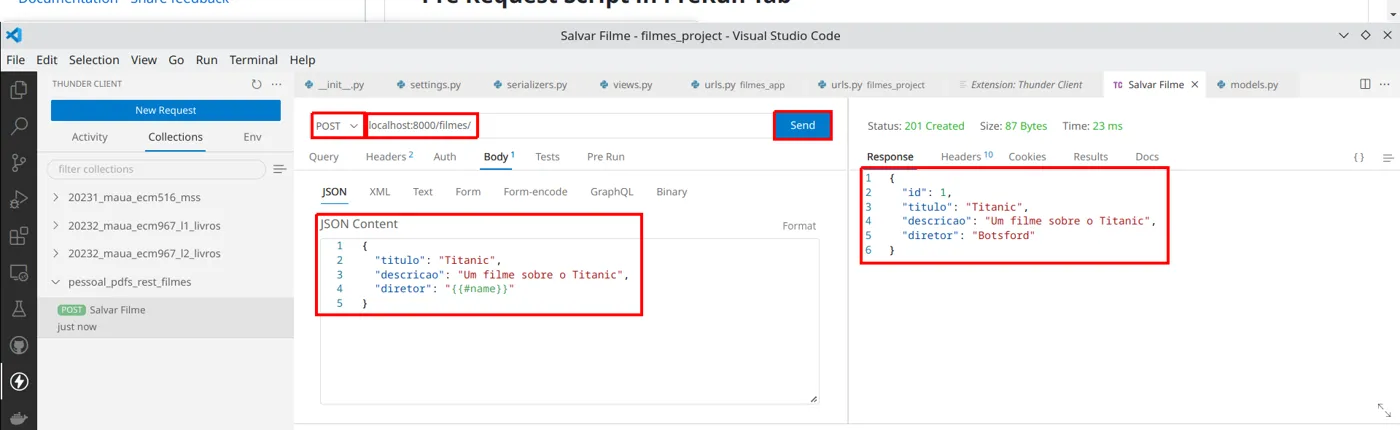Open the response Docs tab

point(1147,157)
